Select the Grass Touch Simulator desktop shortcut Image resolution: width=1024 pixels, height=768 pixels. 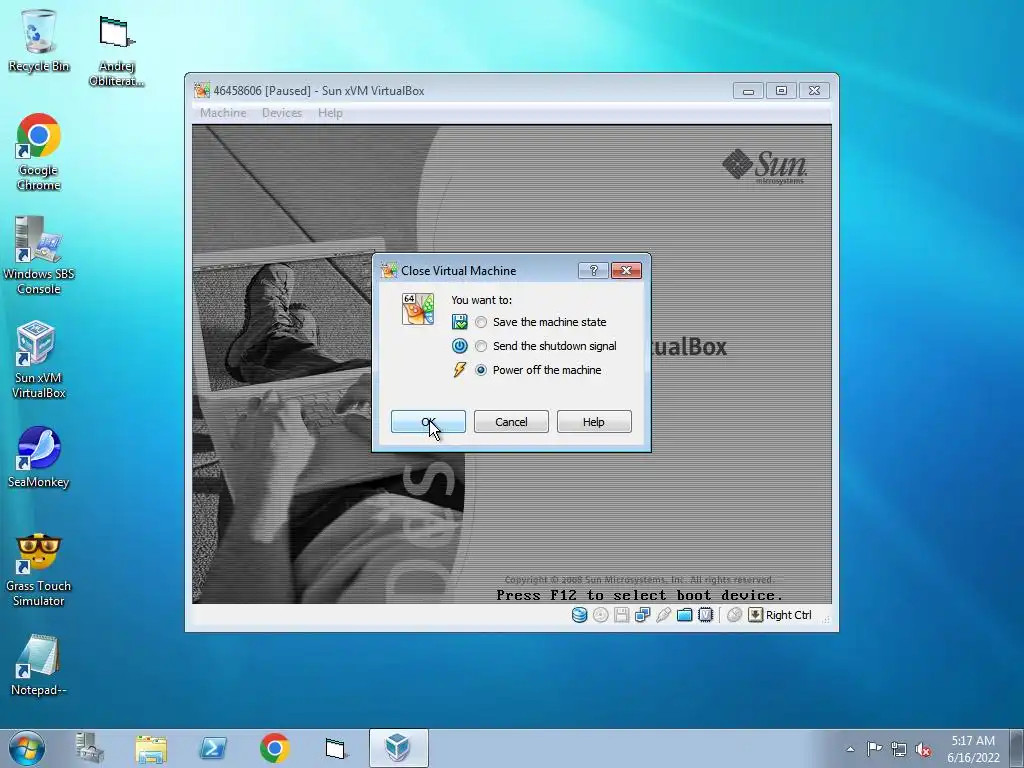[39, 569]
